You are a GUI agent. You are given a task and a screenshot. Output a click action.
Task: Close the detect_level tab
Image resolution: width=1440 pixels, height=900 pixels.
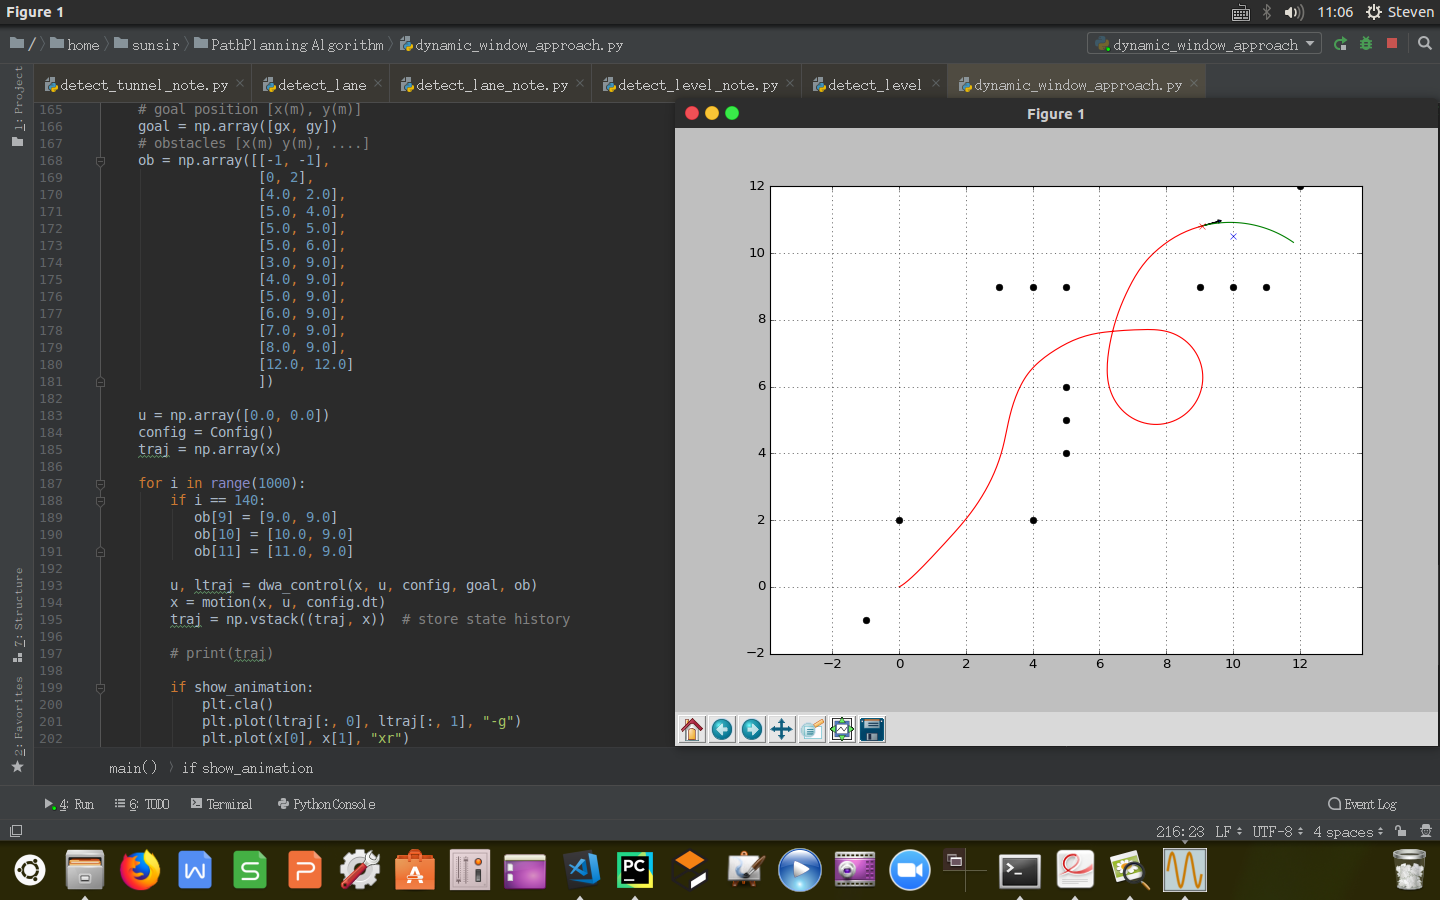point(936,84)
